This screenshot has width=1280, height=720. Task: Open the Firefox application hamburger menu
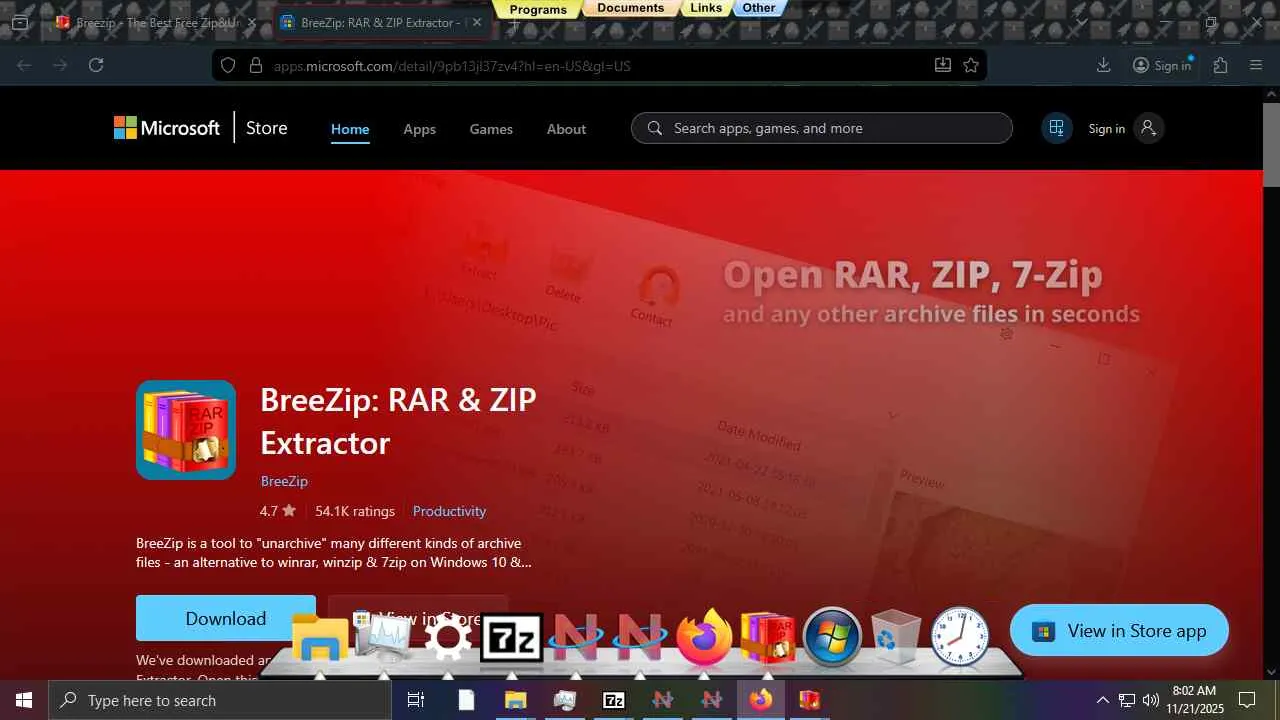(x=1257, y=65)
